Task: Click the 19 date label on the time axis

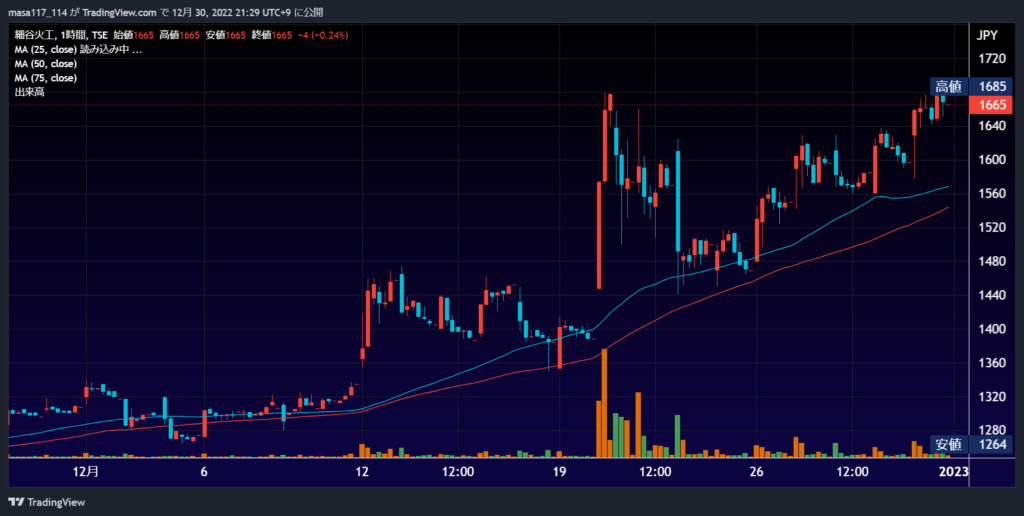Action: [x=559, y=472]
